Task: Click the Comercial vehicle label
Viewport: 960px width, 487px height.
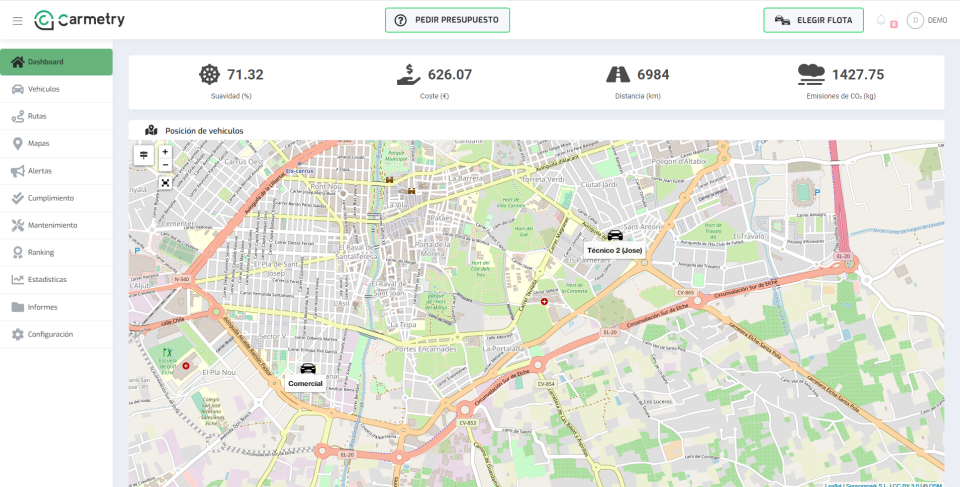Action: 306,383
